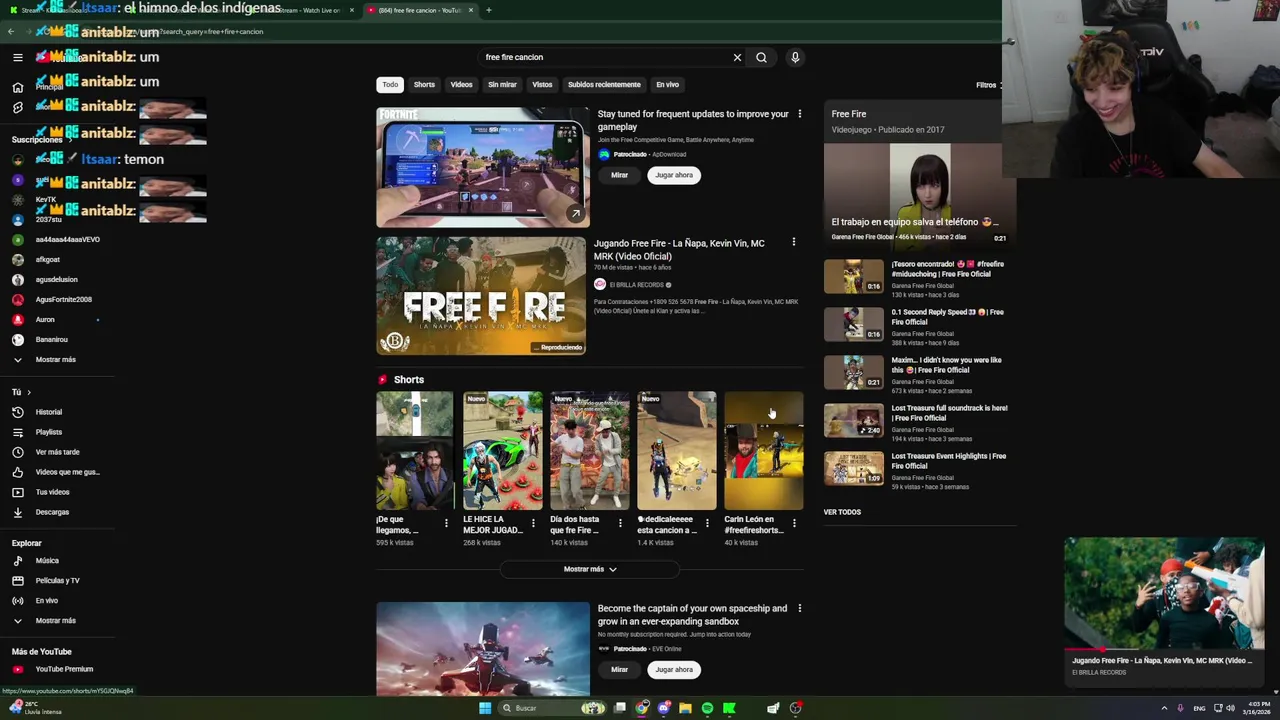Click Mirar on EVE Online ad

[x=619, y=670]
